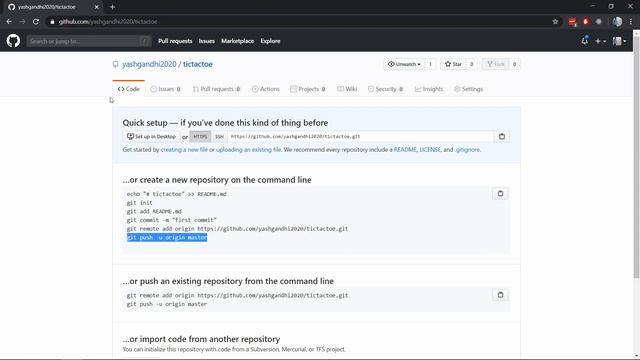Click the git init command line
Screen dimensions: 640x360
tap(140, 203)
